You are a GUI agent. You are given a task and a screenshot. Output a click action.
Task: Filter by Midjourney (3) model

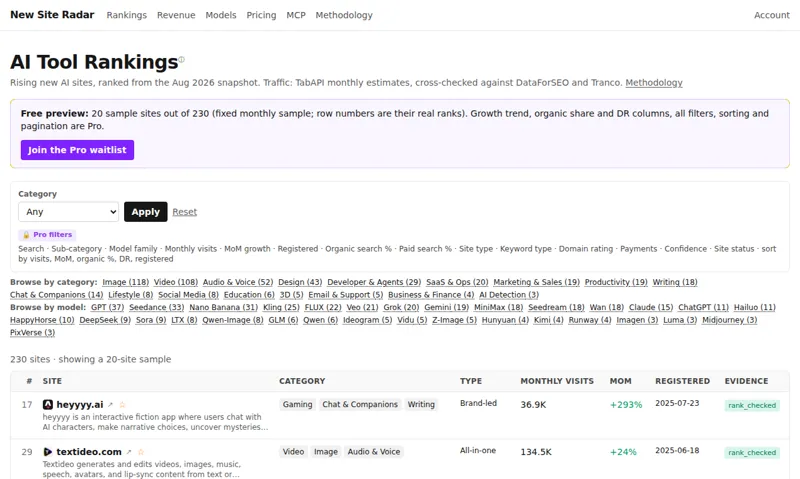[730, 320]
